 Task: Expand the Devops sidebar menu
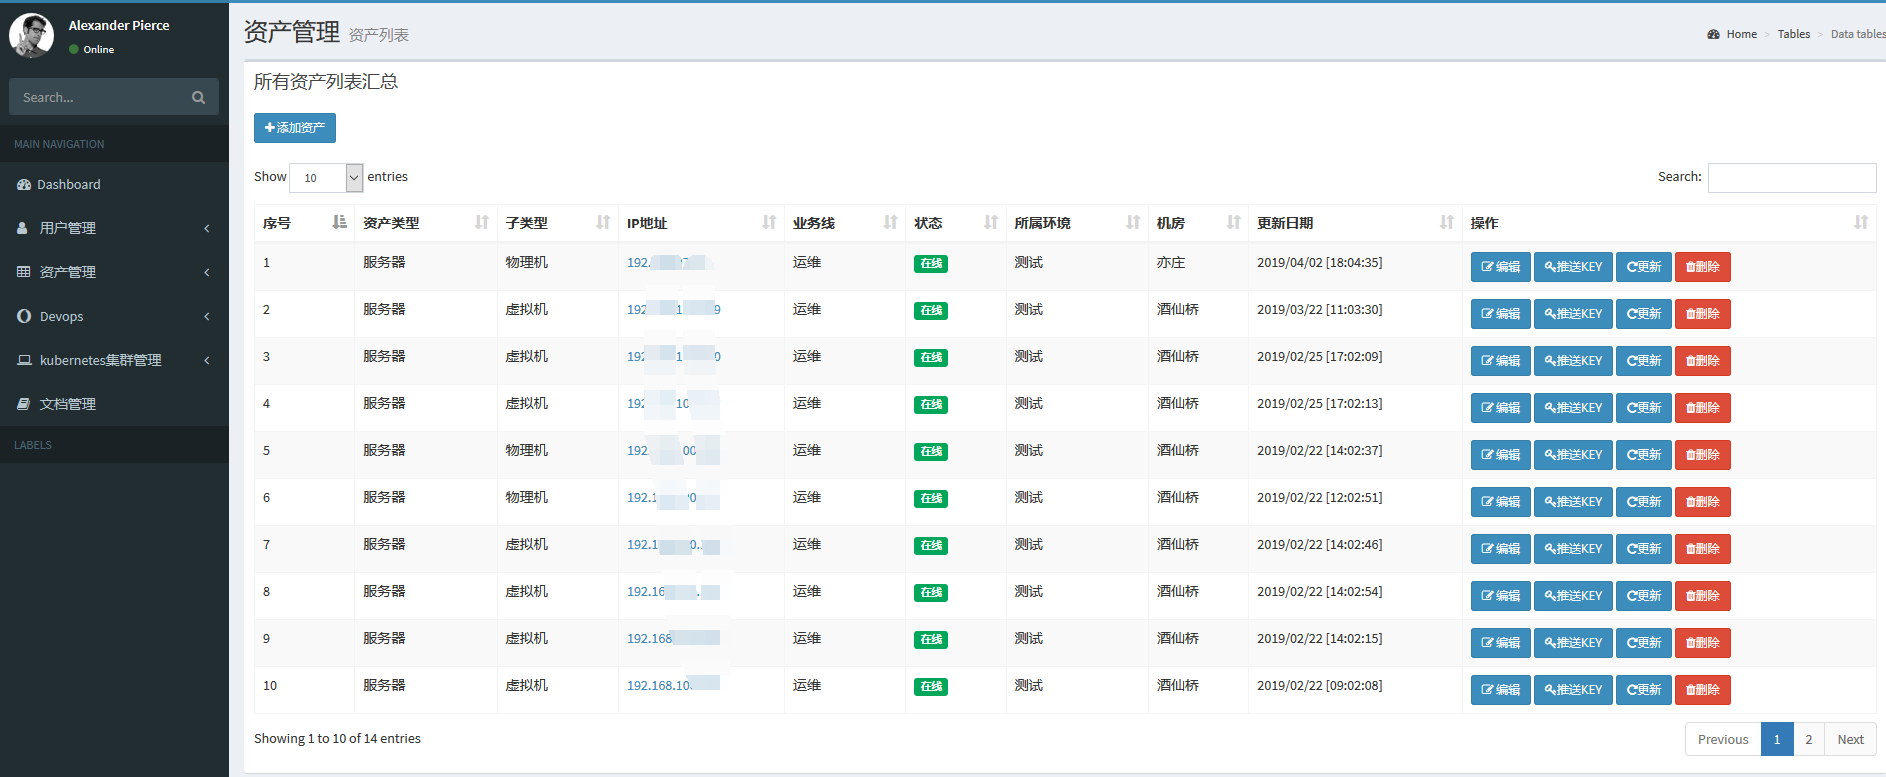(x=114, y=316)
